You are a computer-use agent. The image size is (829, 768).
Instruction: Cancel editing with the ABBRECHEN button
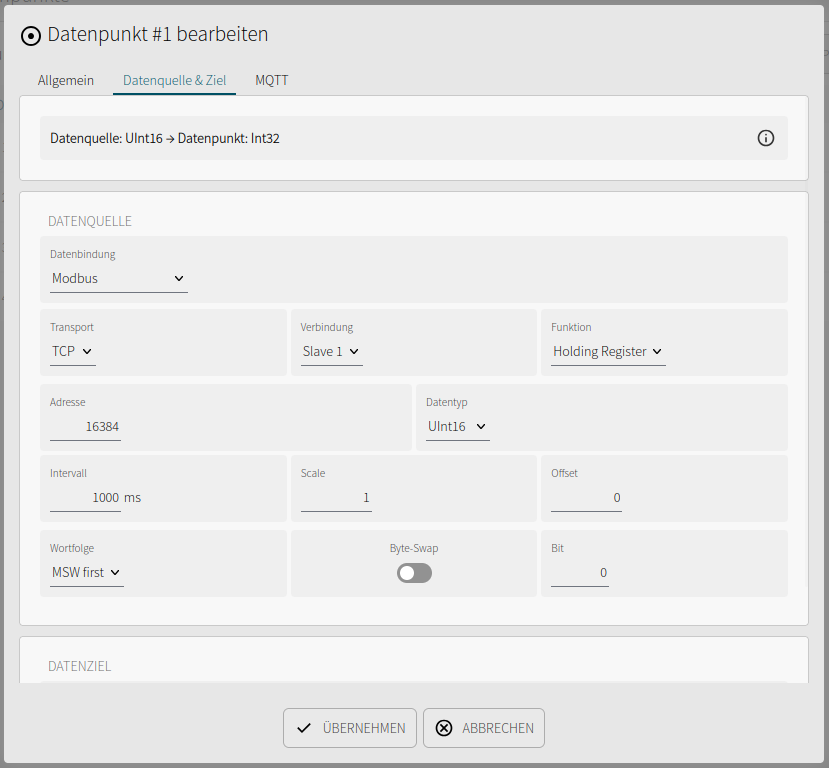click(x=484, y=728)
